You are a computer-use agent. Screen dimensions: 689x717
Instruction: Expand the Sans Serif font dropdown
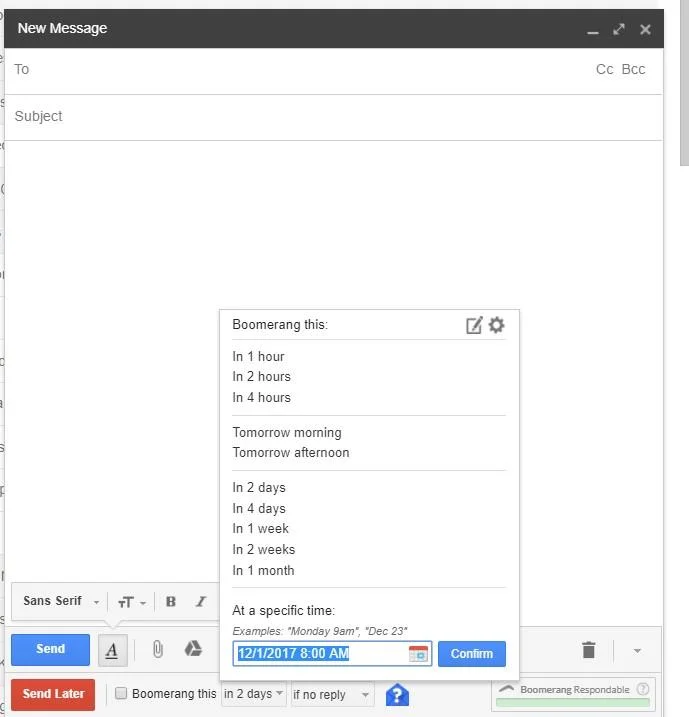[x=62, y=602]
